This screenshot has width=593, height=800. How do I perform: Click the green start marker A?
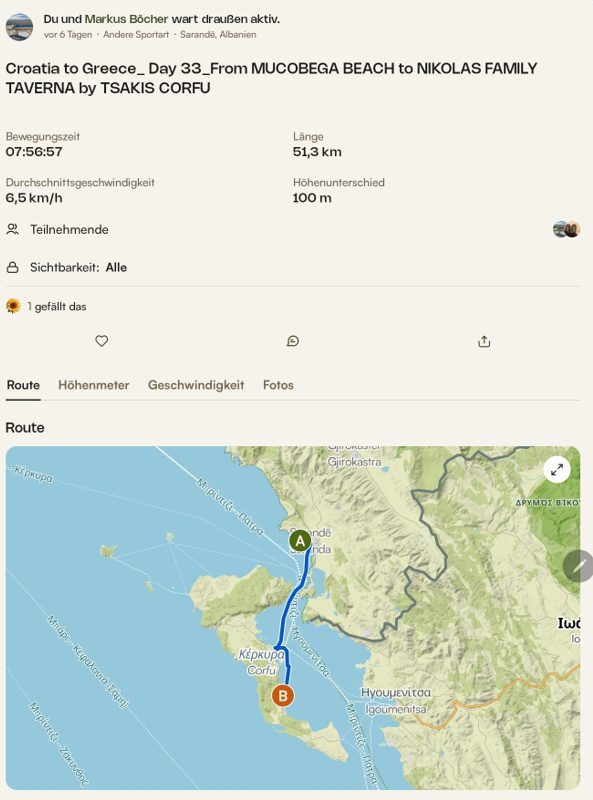[x=300, y=541]
